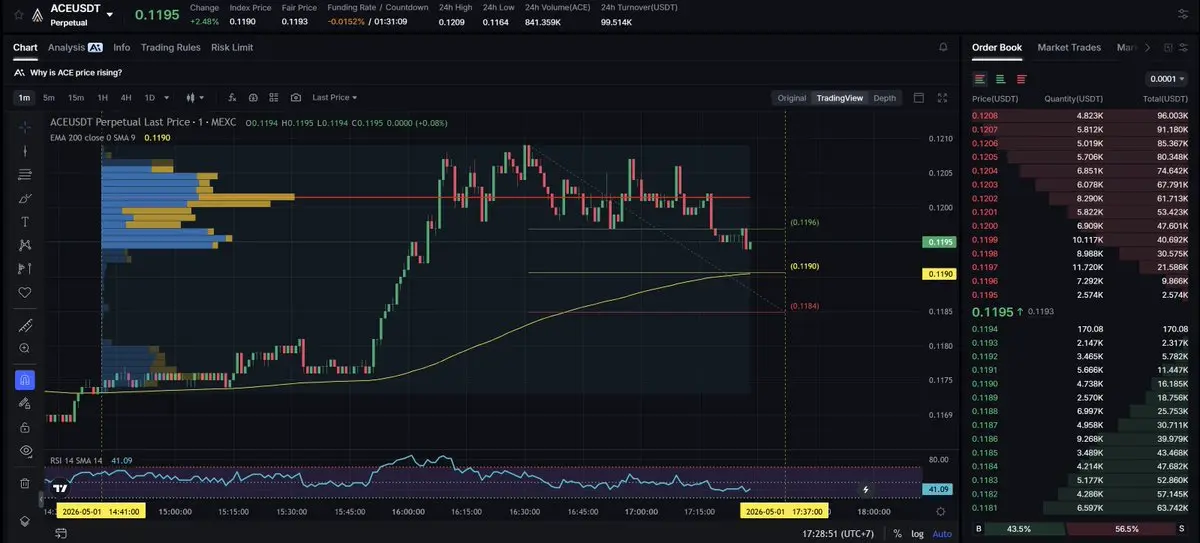The height and width of the screenshot is (543, 1200).
Task: Open the Info tab
Action: click(122, 47)
